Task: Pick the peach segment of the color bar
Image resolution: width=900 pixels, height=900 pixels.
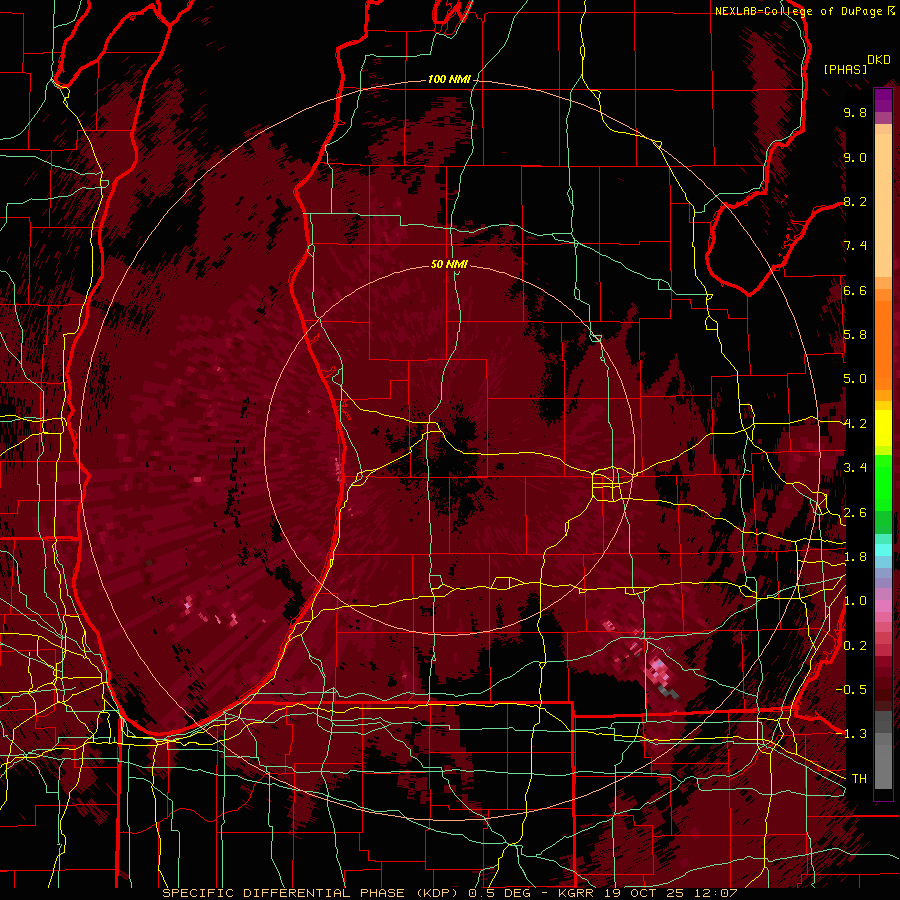Action: tap(883, 205)
